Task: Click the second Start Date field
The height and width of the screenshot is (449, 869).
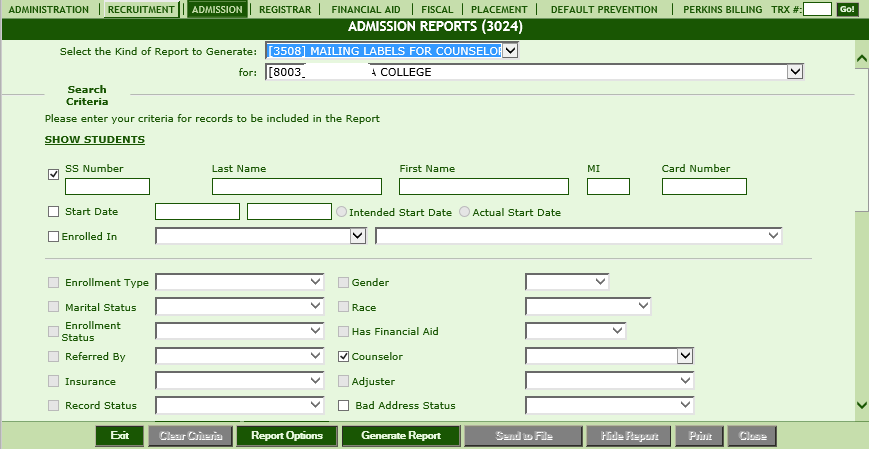Action: tap(289, 211)
